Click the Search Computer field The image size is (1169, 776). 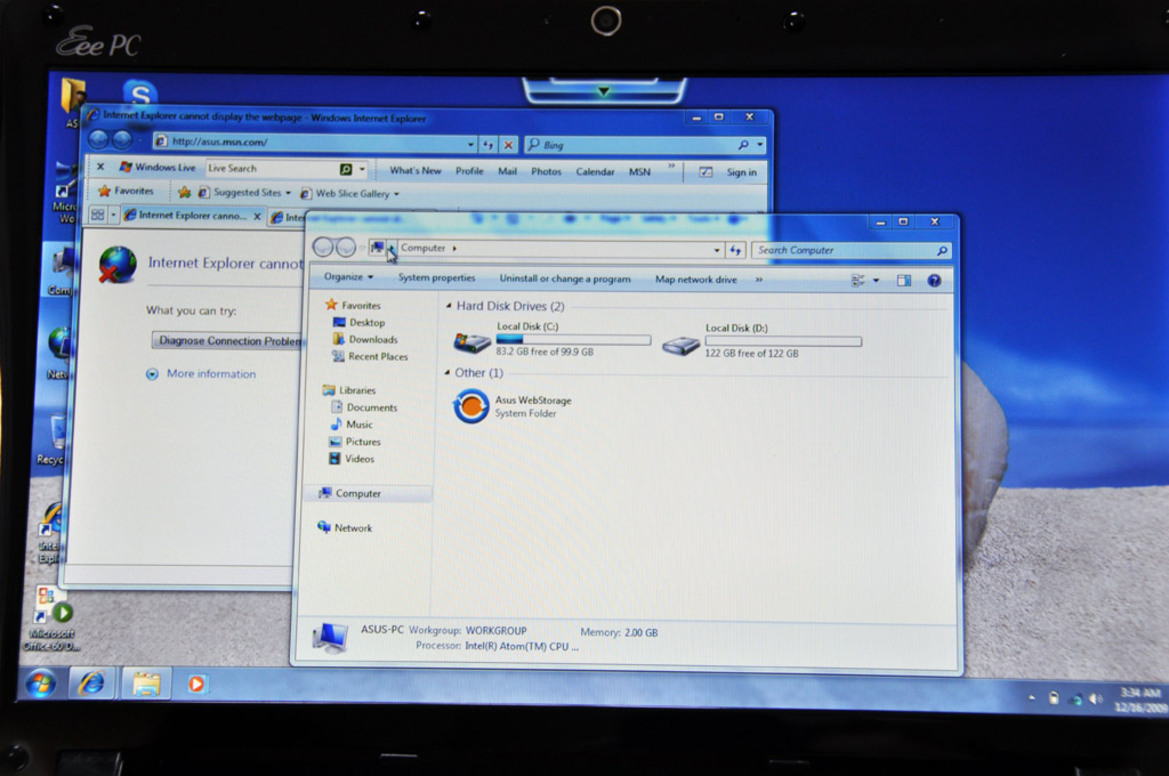coord(842,250)
